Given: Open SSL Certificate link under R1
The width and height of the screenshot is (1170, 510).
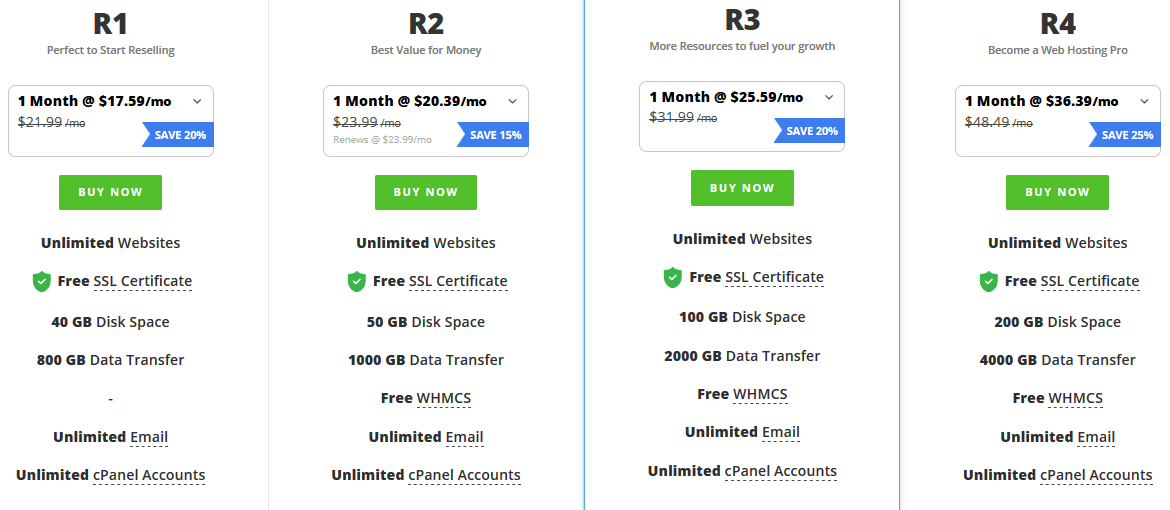Looking at the screenshot, I should tap(143, 282).
